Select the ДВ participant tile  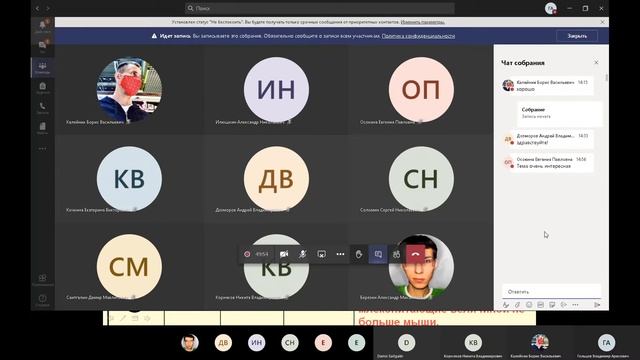coord(276,179)
